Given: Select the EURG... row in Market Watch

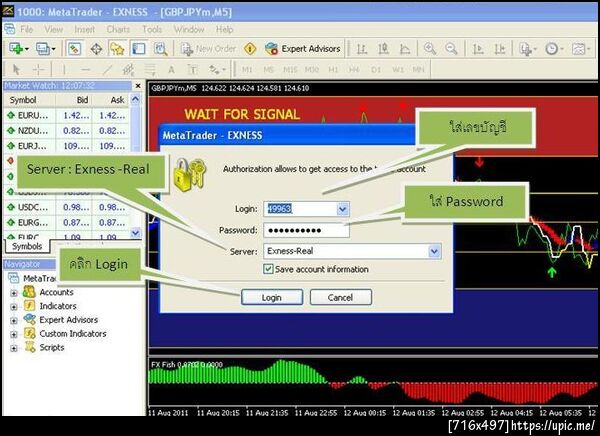Looking at the screenshot, I should [x=67, y=222].
